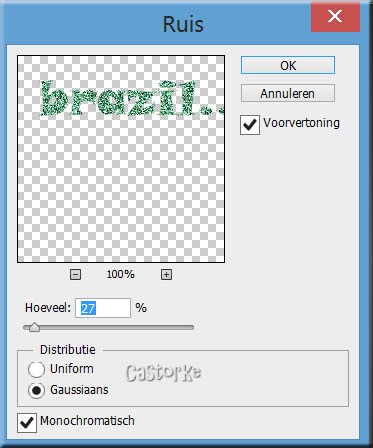Select the Gaussiaans distribution radio button
Screen dimensions: 373x448
point(36,390)
